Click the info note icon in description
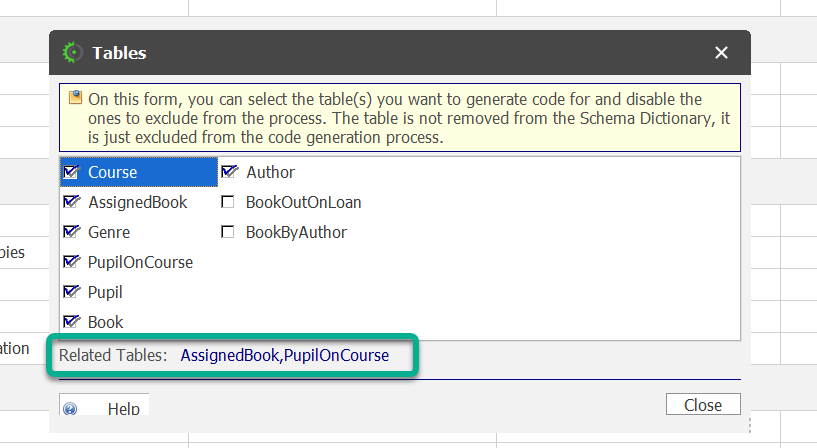Viewport: 817px width, 448px height. point(75,98)
